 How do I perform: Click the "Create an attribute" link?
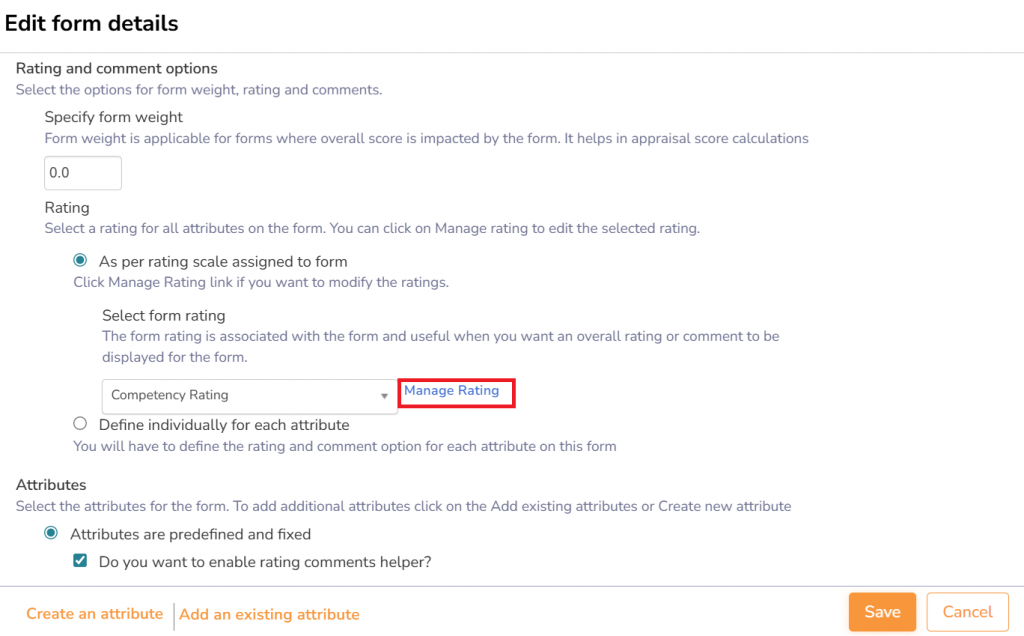pos(94,614)
